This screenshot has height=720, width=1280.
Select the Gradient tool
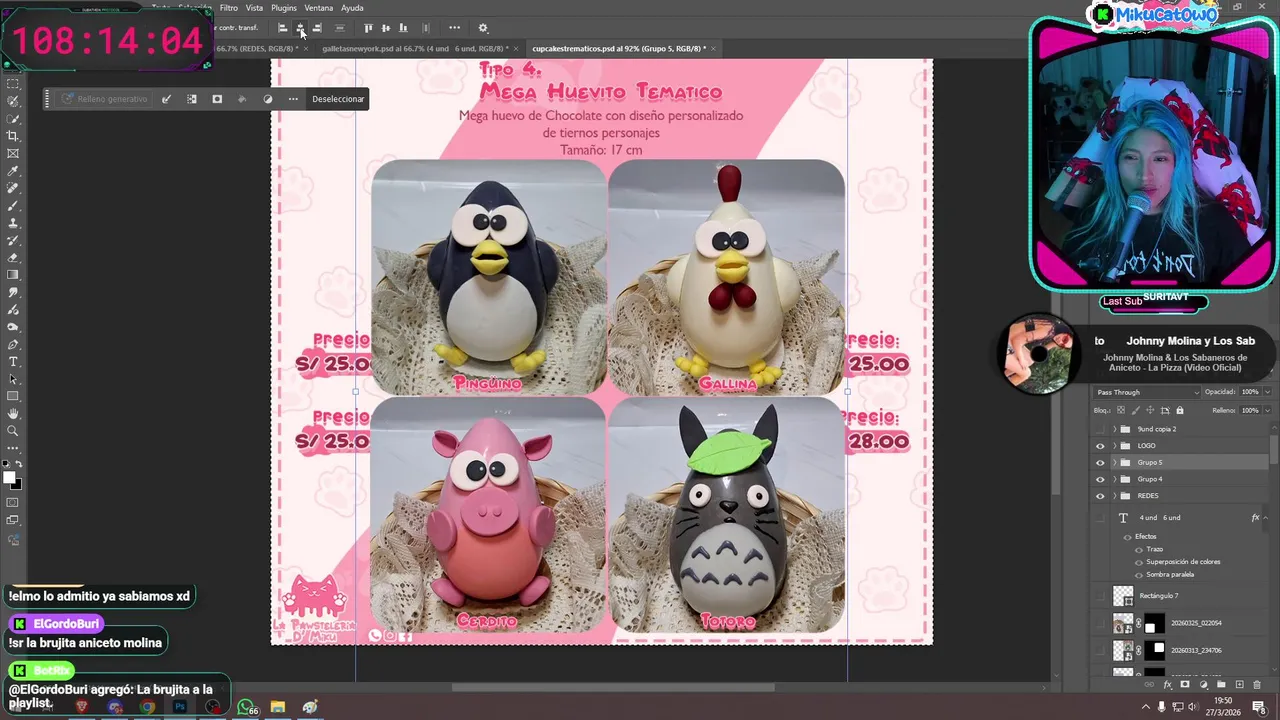pos(13,275)
